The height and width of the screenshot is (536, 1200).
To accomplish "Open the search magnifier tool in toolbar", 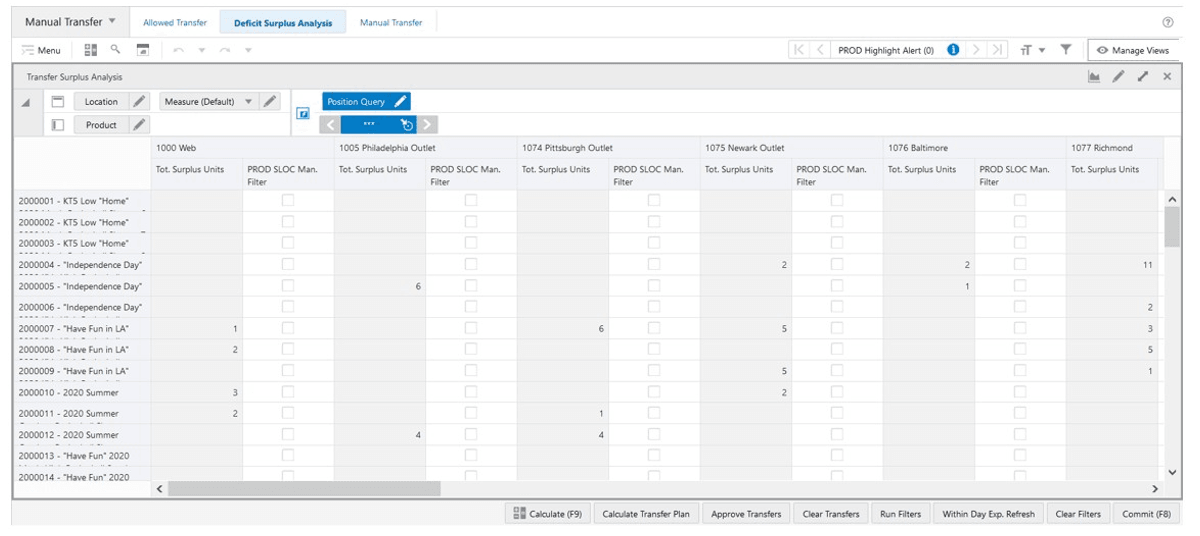I will point(115,49).
